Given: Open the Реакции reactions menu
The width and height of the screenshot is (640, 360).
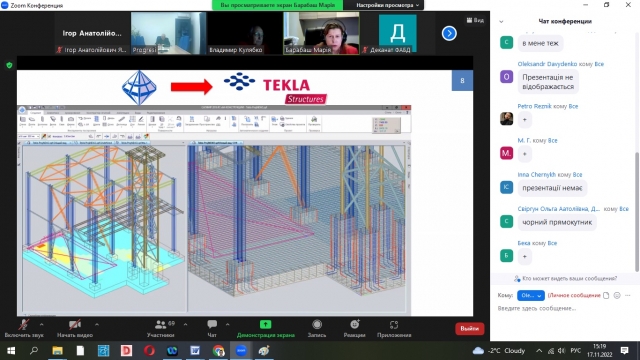Looking at the screenshot, I should 354,329.
